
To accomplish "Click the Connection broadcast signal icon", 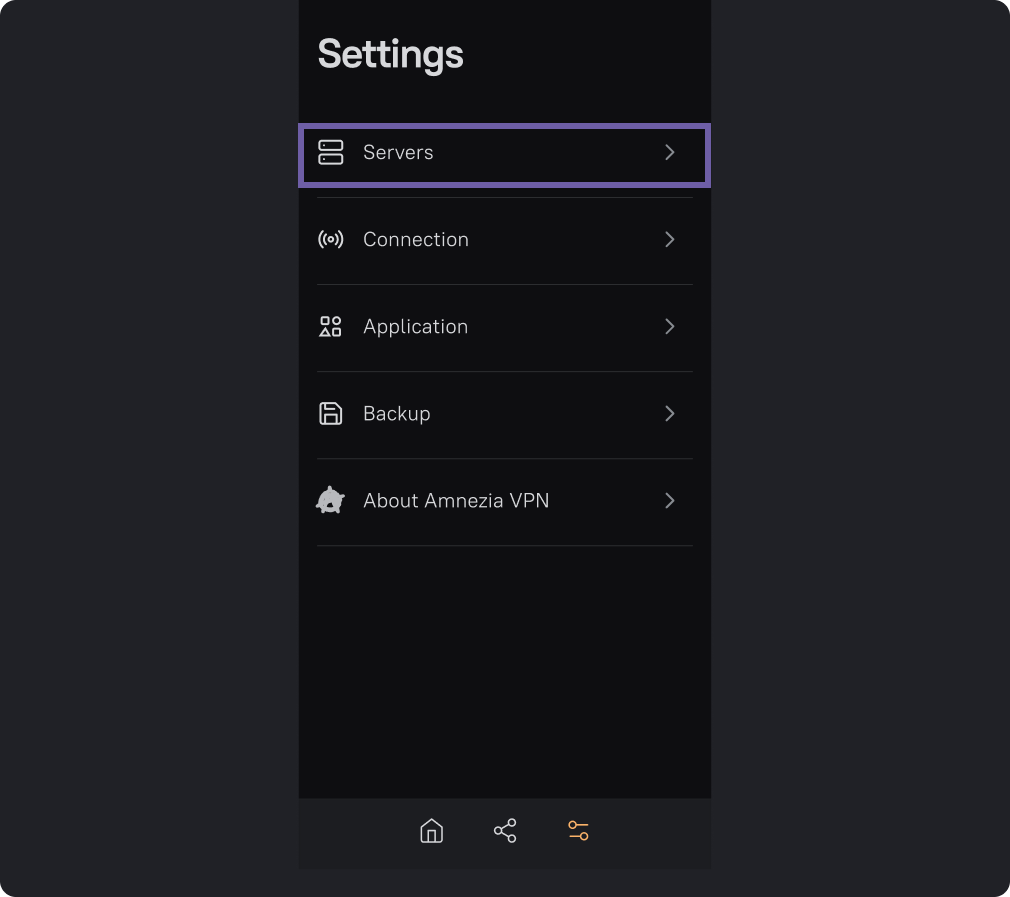I will click(330, 240).
